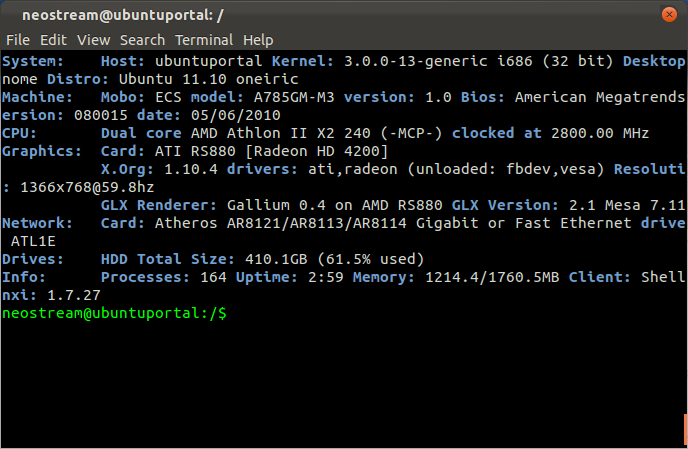Click 'Gigabit or Fast Ethernet' text
Image resolution: width=688 pixels, height=449 pixels.
(523, 223)
